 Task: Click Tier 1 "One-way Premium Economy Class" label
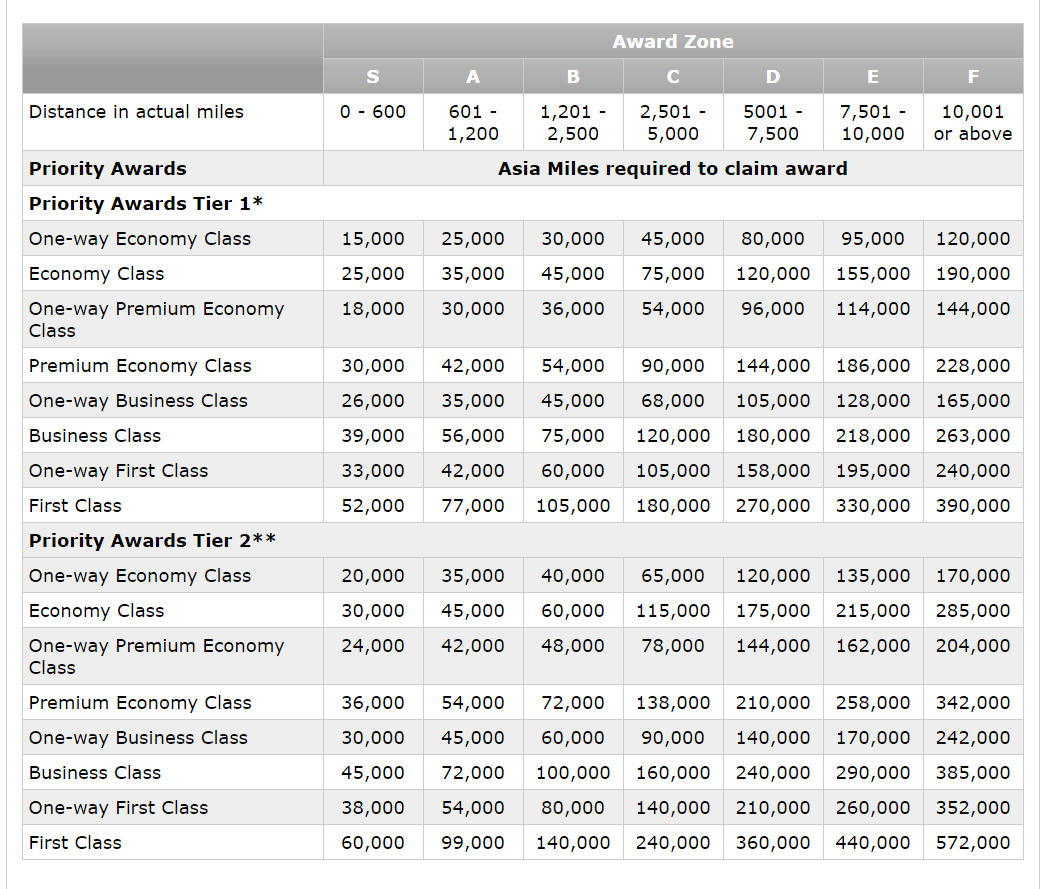(x=156, y=319)
